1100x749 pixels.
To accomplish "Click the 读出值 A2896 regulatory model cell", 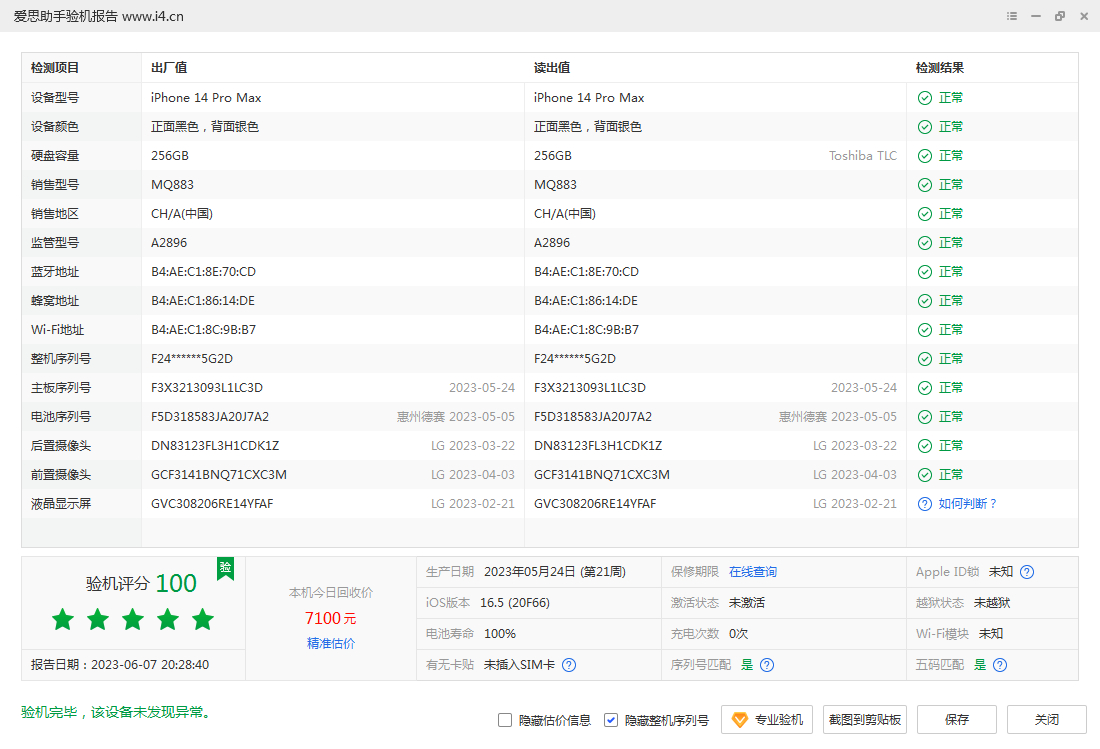I will coord(552,243).
